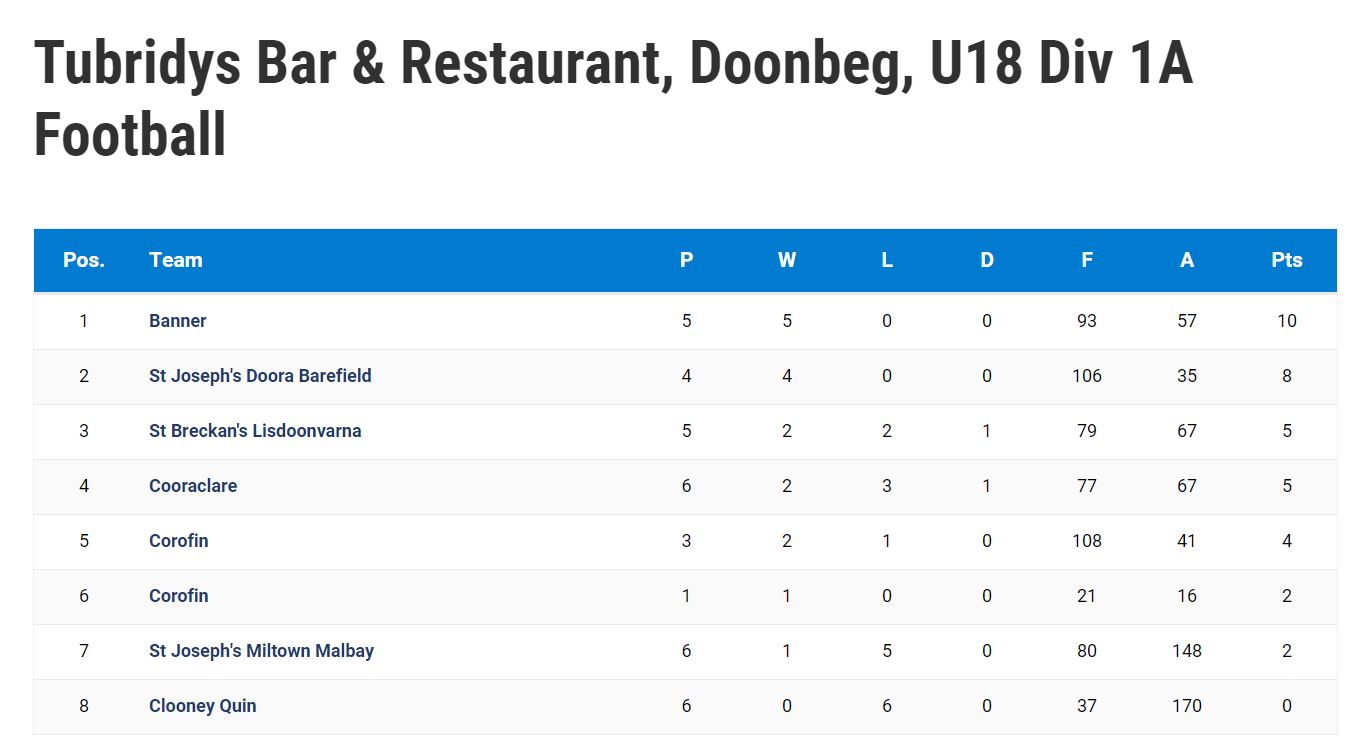Click the Pts column header
The height and width of the screenshot is (749, 1359).
(x=1287, y=260)
